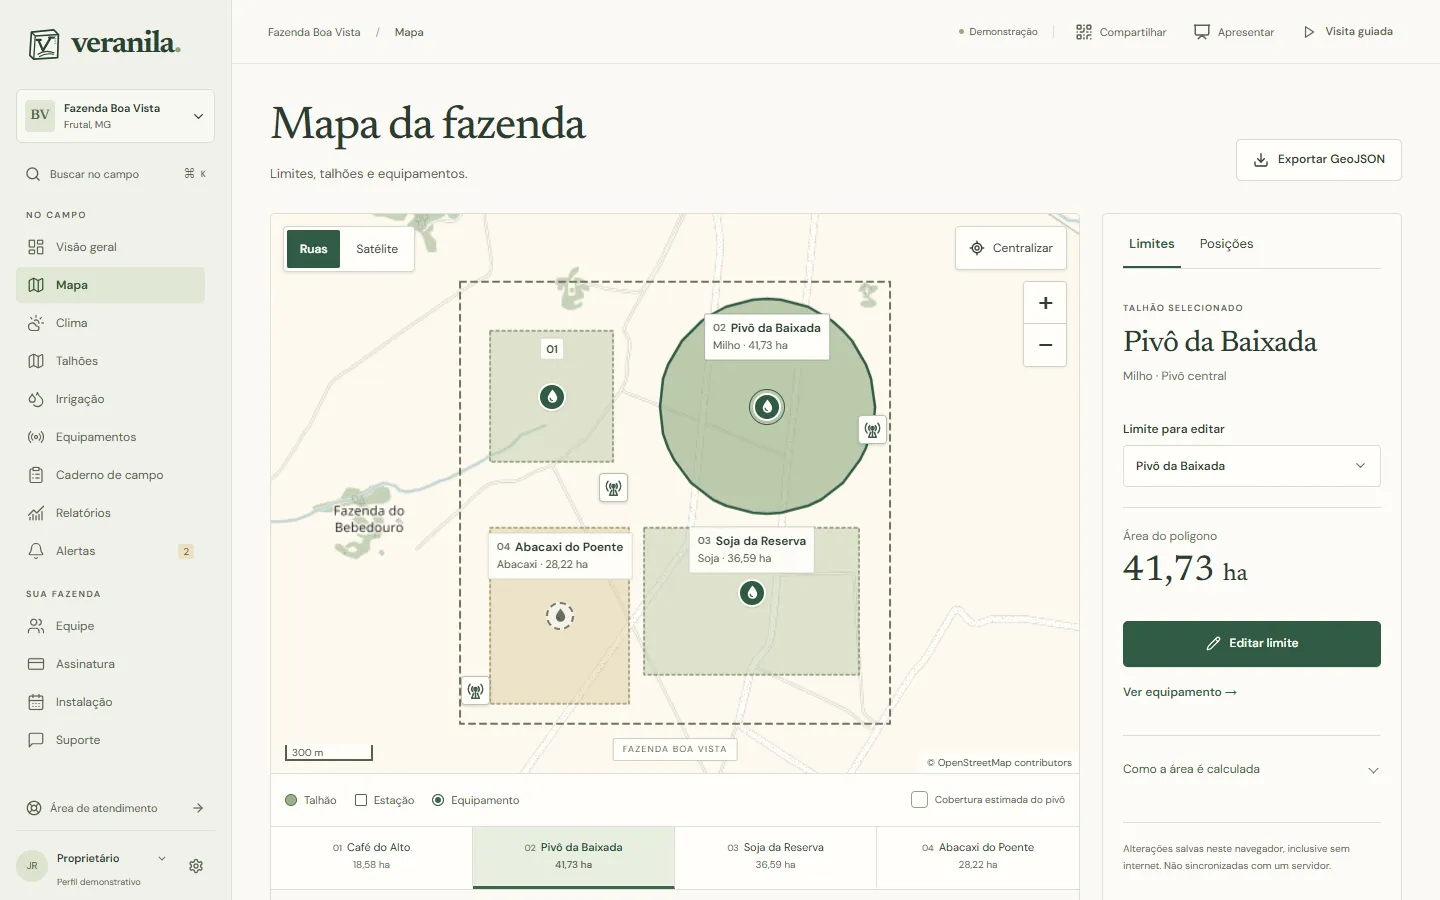Open settings gear next to Proprietário

click(196, 866)
